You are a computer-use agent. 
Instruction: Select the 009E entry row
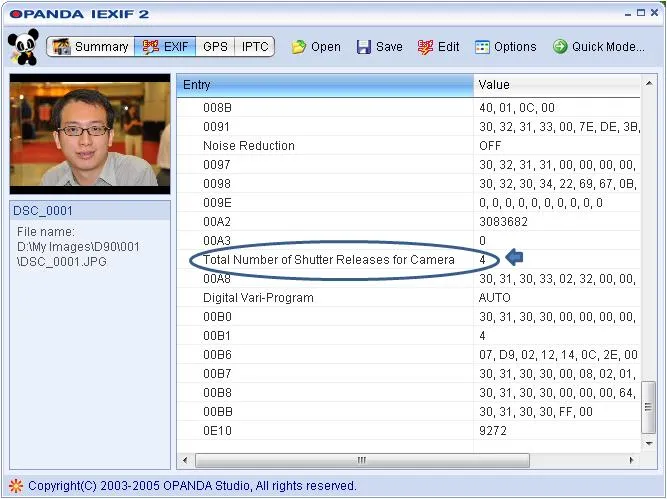pyautogui.click(x=408, y=203)
